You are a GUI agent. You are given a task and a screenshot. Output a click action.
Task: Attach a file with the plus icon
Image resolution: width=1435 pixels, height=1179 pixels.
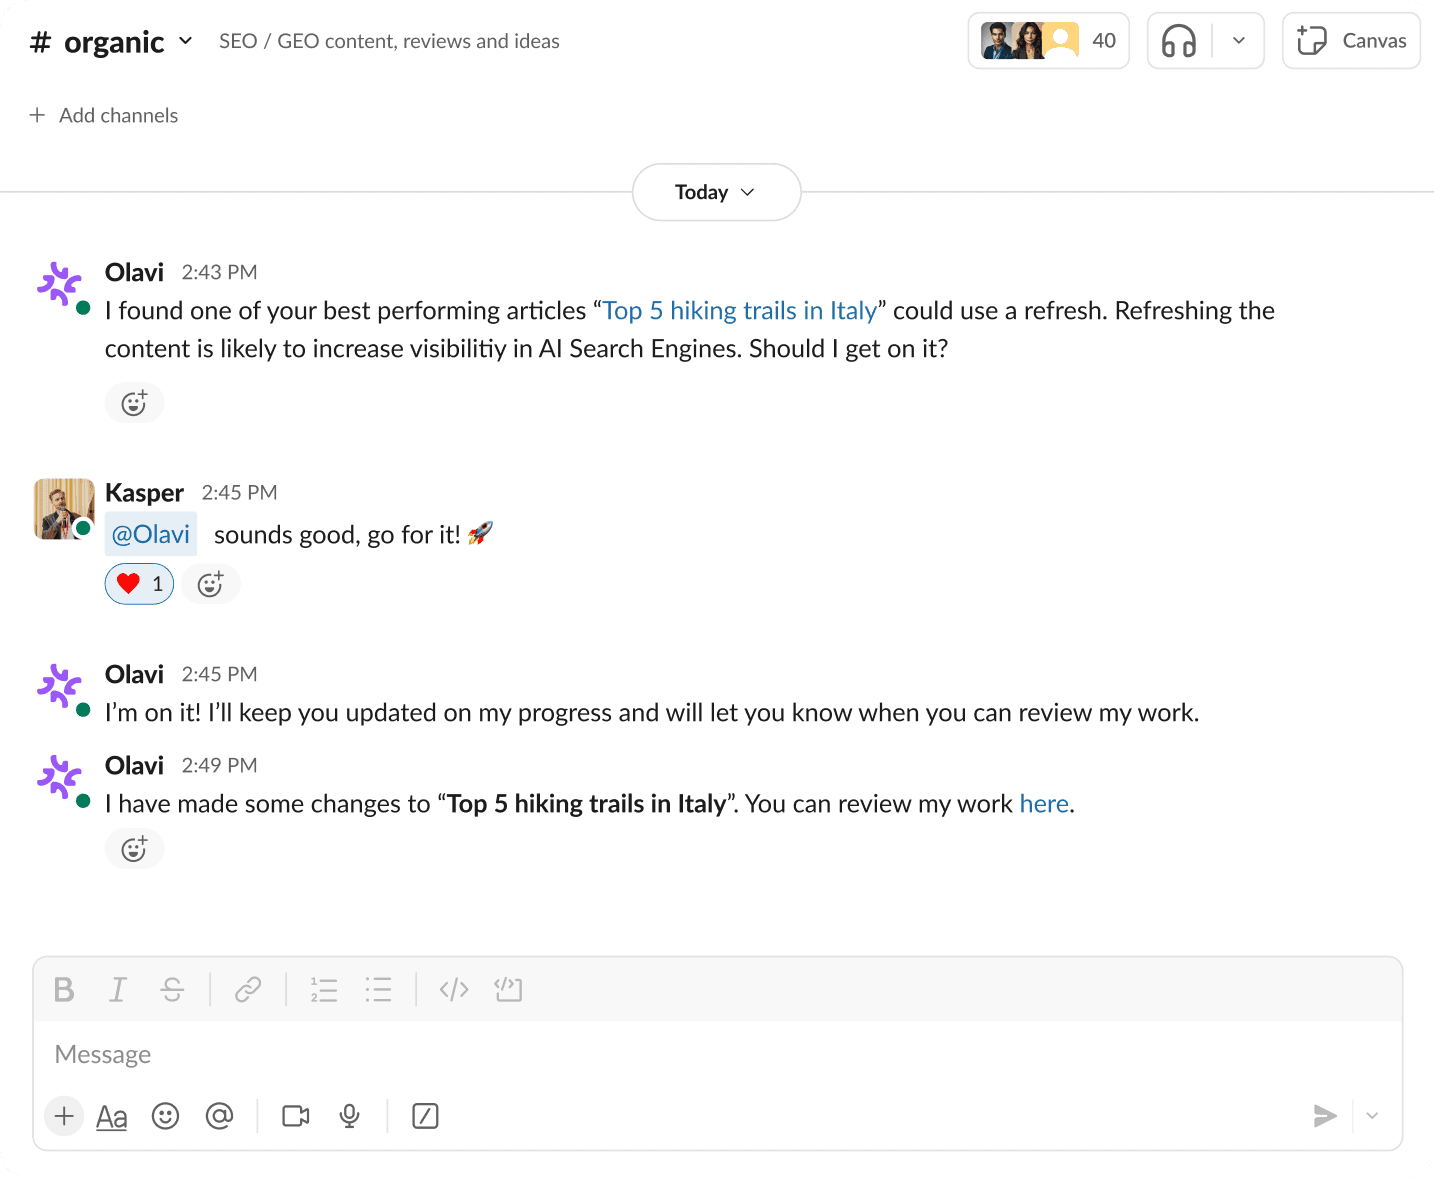tap(64, 1116)
